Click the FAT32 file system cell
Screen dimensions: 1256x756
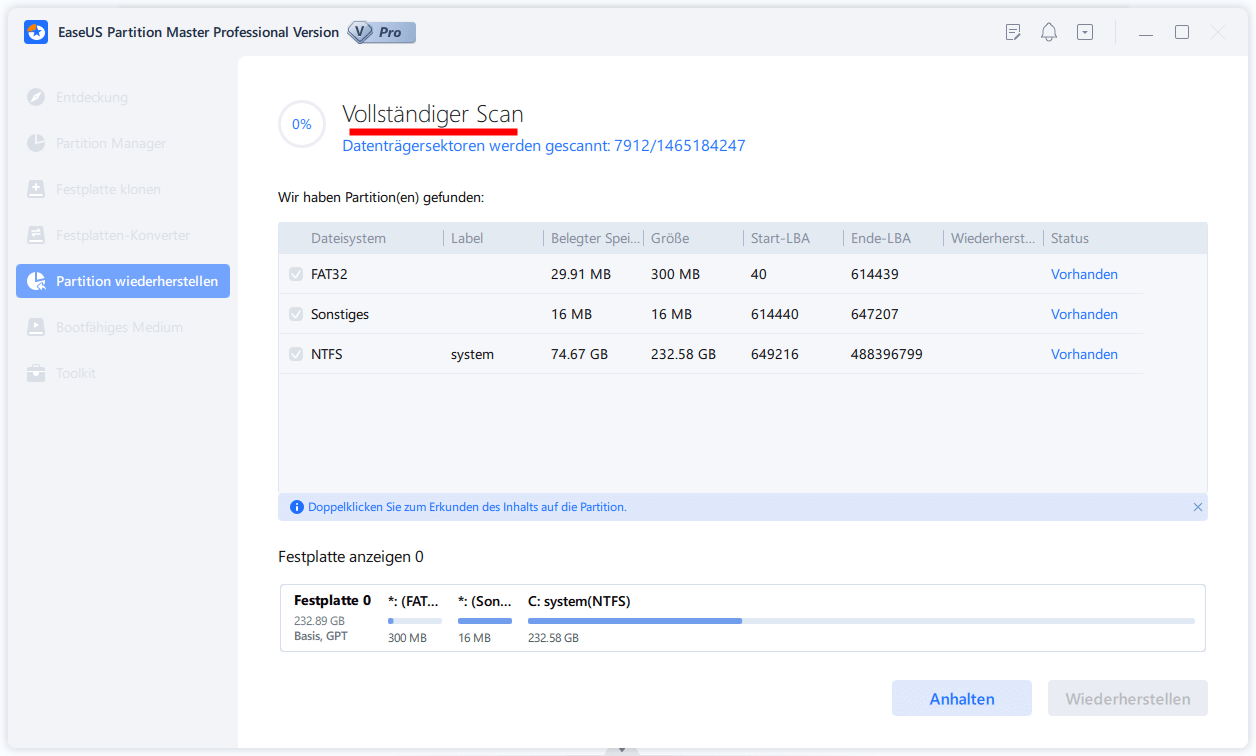pyautogui.click(x=329, y=274)
